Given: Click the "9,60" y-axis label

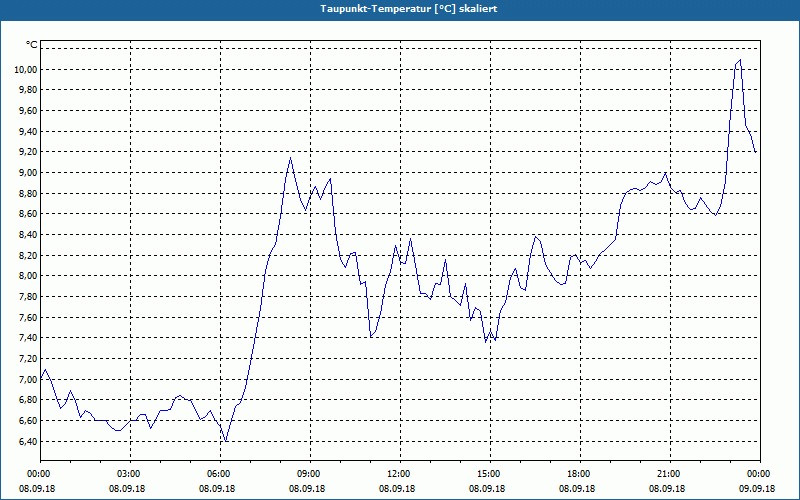Looking at the screenshot, I should pyautogui.click(x=28, y=111).
